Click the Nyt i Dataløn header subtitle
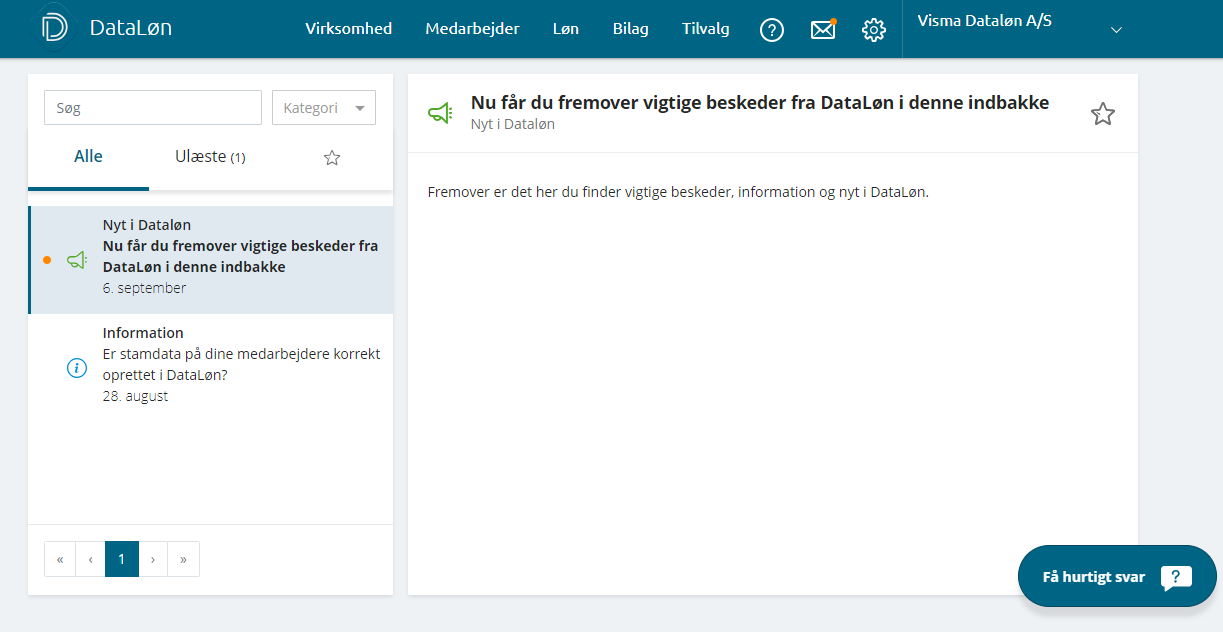This screenshot has height=632, width=1223. [x=513, y=124]
